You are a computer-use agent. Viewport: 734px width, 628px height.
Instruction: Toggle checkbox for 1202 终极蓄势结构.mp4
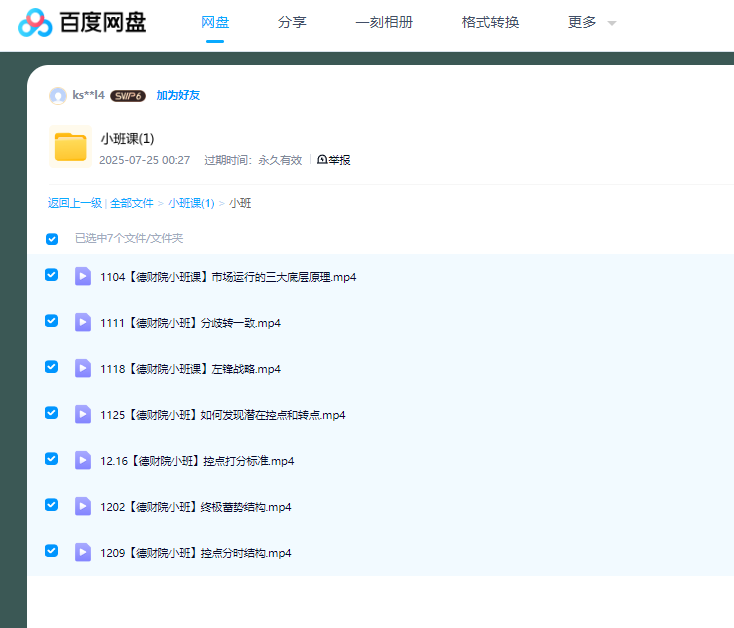coord(52,505)
